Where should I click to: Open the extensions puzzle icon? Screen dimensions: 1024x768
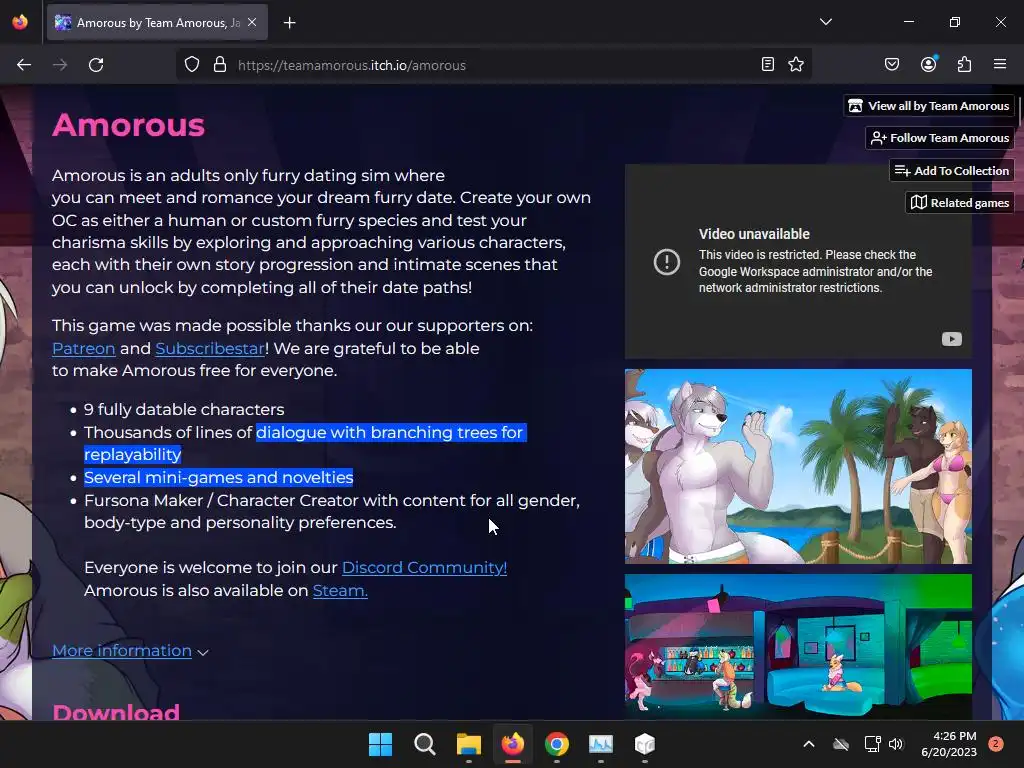tap(965, 64)
